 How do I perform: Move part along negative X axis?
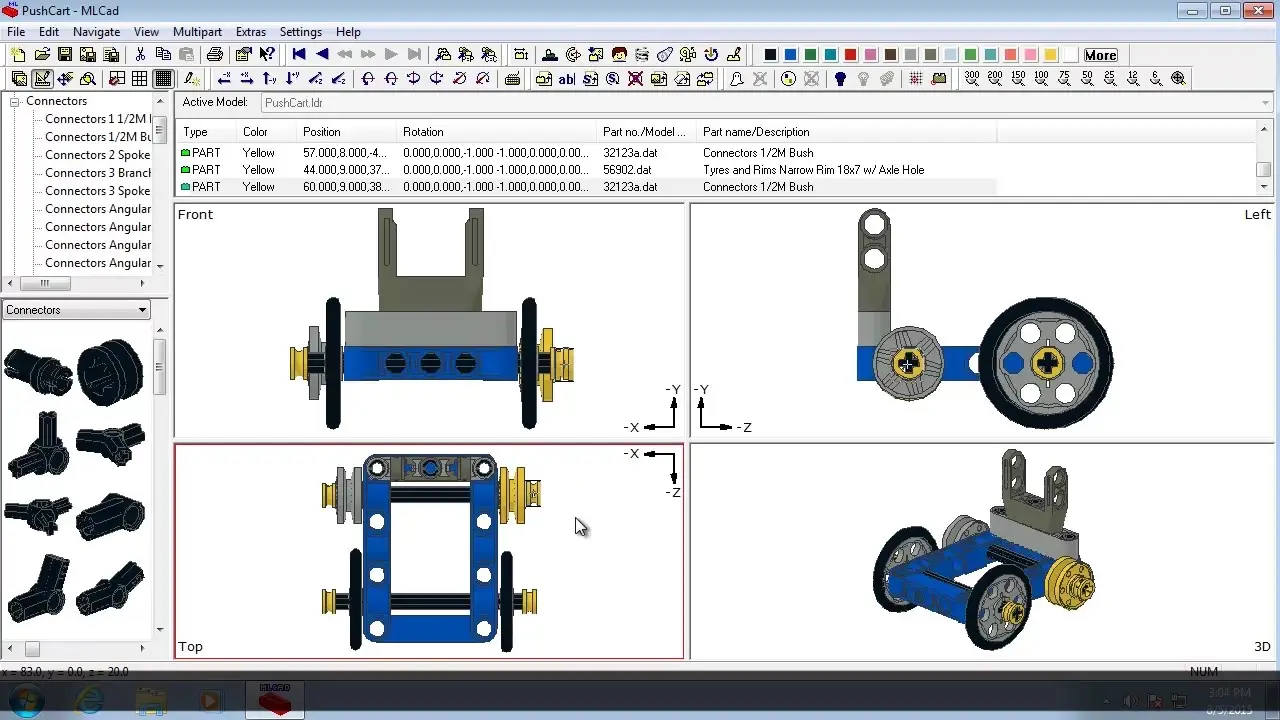224,78
